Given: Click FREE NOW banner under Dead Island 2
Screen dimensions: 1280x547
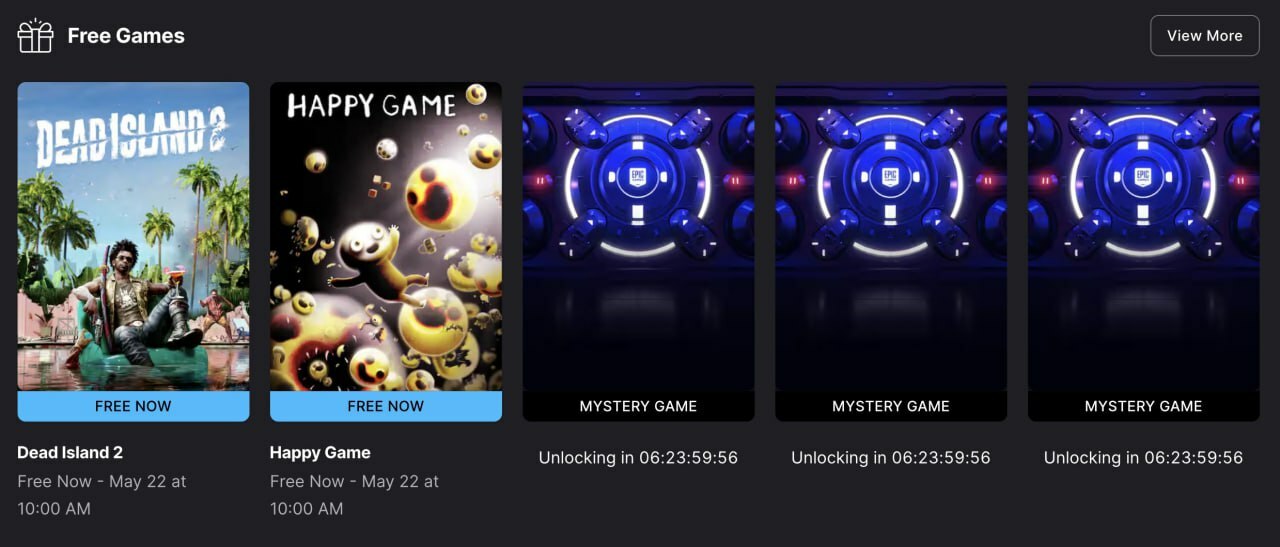Looking at the screenshot, I should pyautogui.click(x=133, y=406).
